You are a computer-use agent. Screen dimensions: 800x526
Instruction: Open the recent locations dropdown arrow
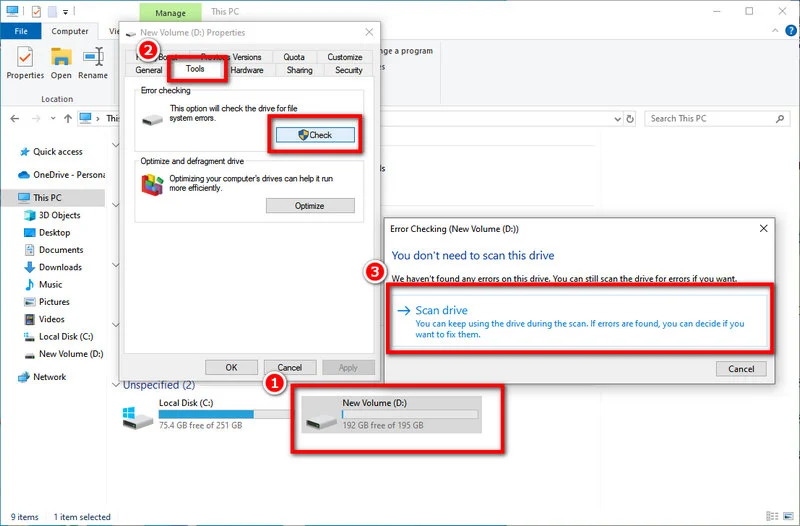(53, 118)
